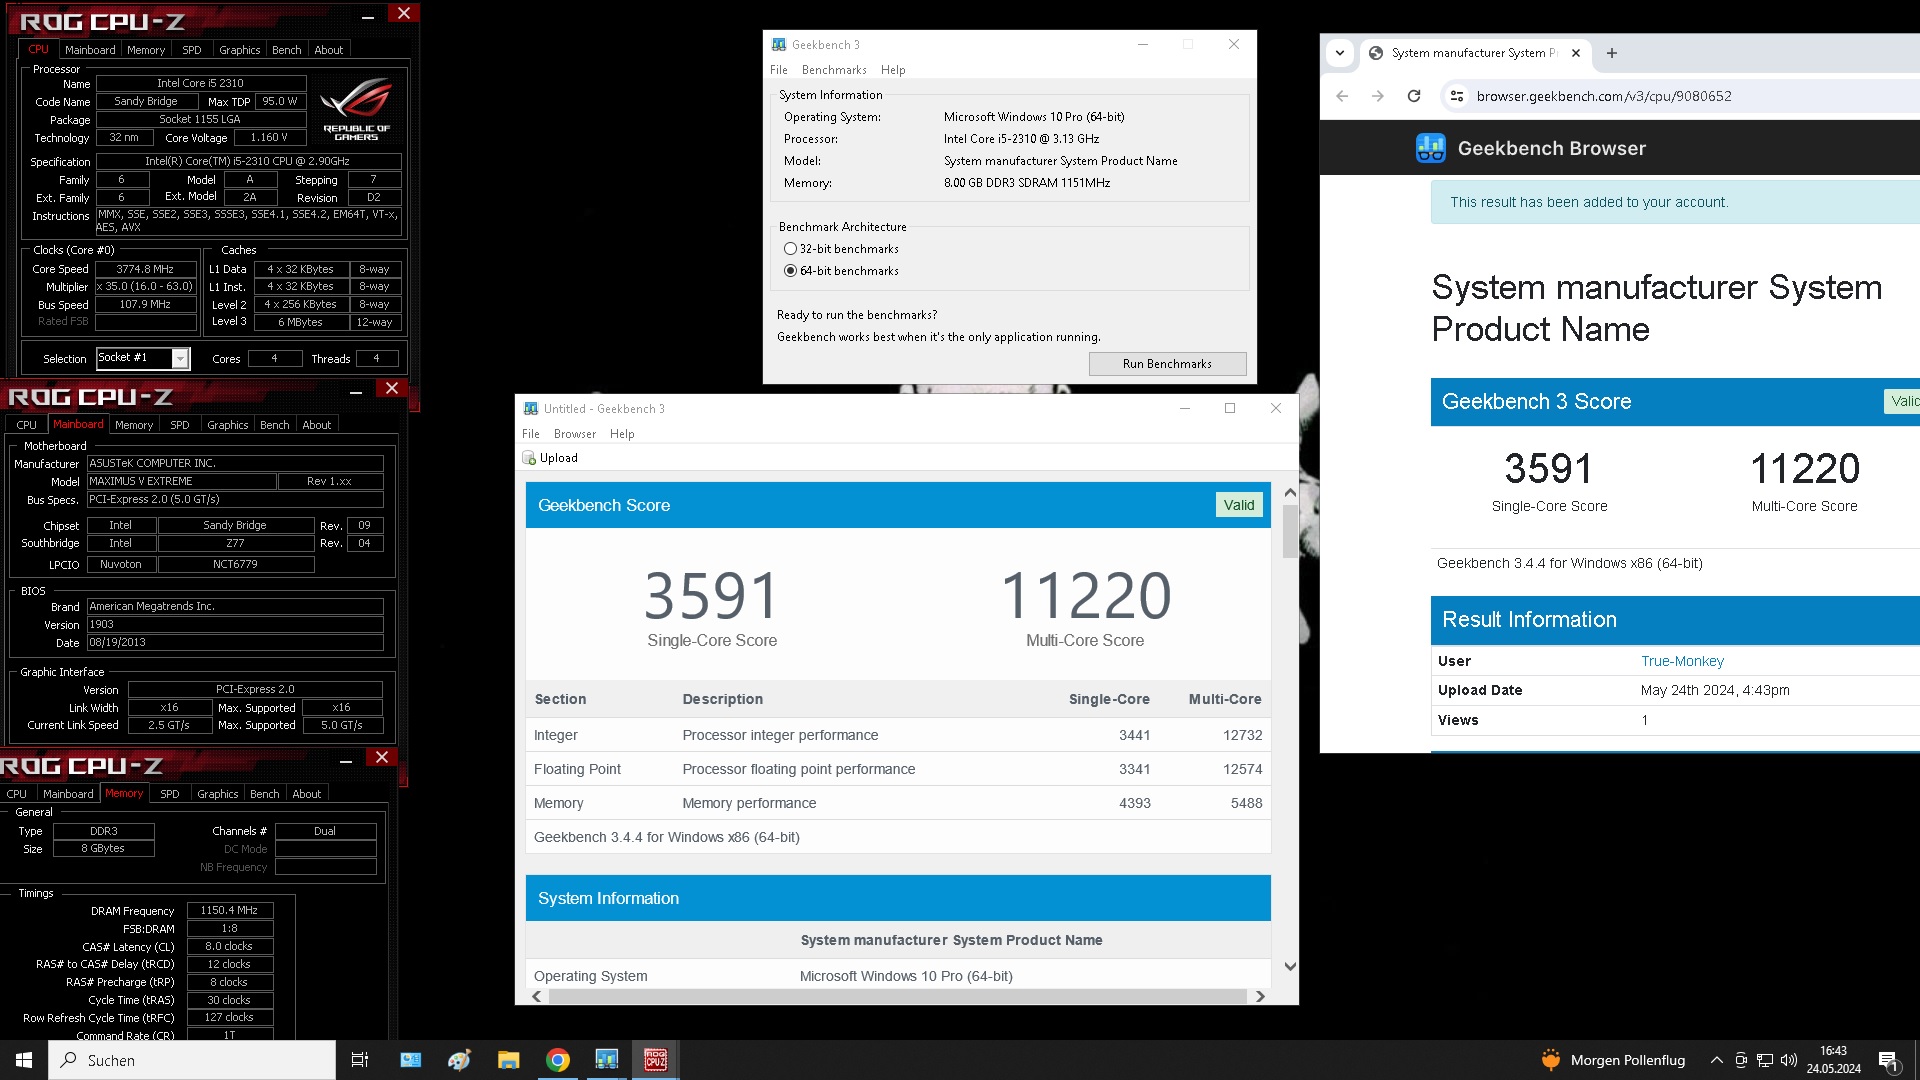1920x1080 pixels.
Task: Click the Windows Start button
Action: (x=24, y=1060)
